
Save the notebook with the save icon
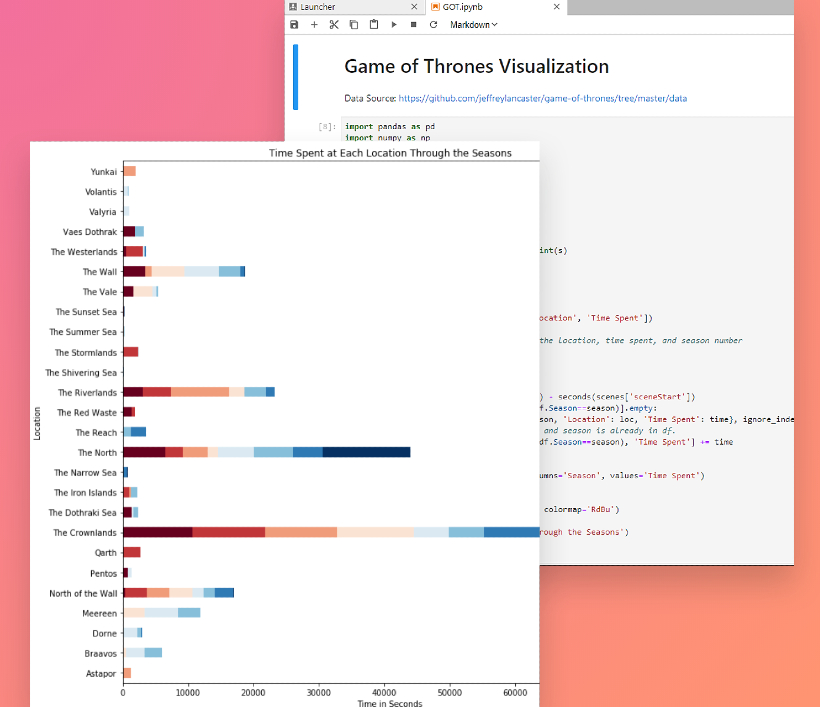pos(294,25)
